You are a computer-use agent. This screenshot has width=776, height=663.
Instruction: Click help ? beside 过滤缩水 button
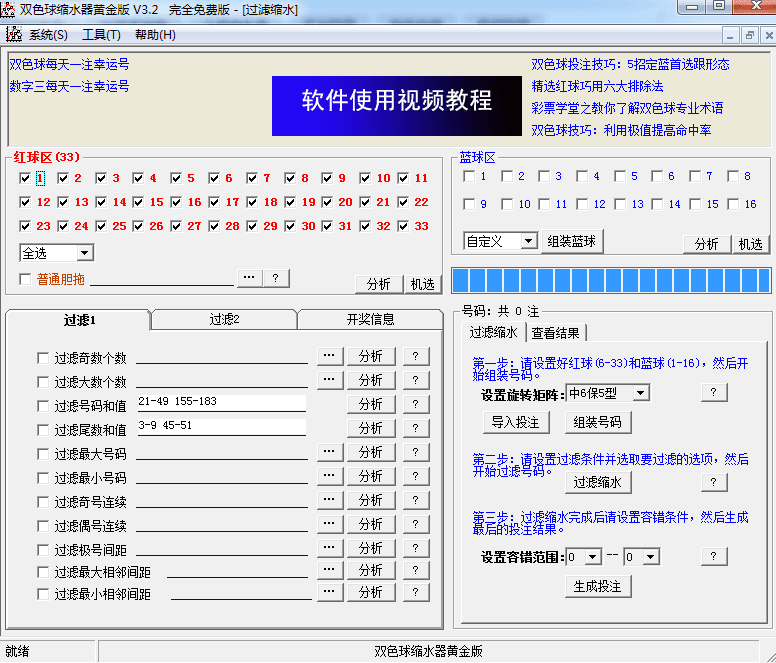[x=713, y=482]
